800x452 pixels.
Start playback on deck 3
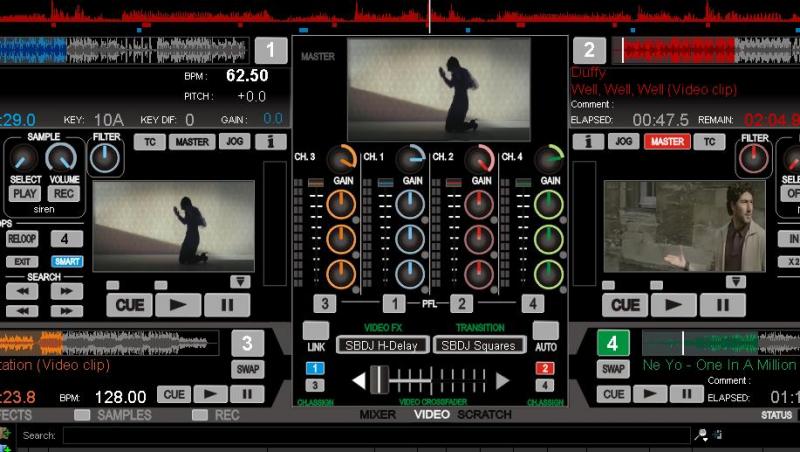(209, 394)
